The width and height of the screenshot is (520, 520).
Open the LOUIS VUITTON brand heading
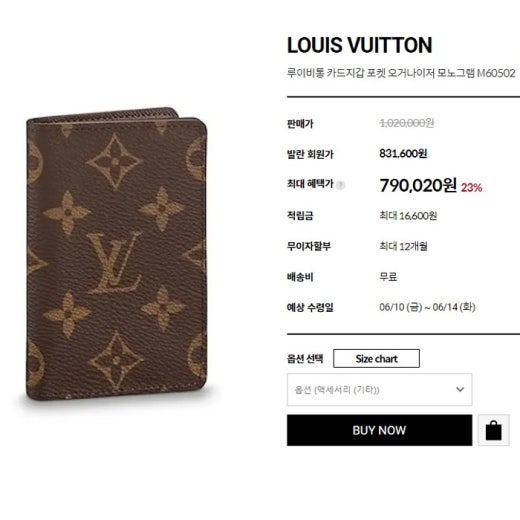tap(360, 45)
